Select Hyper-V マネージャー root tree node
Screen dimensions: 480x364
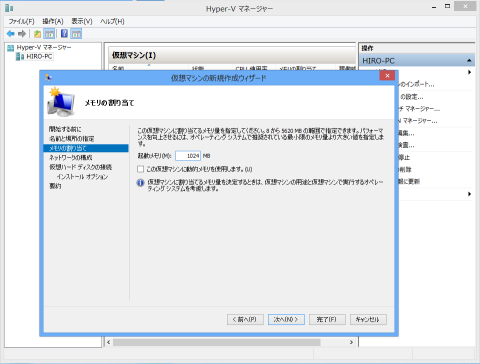point(44,48)
